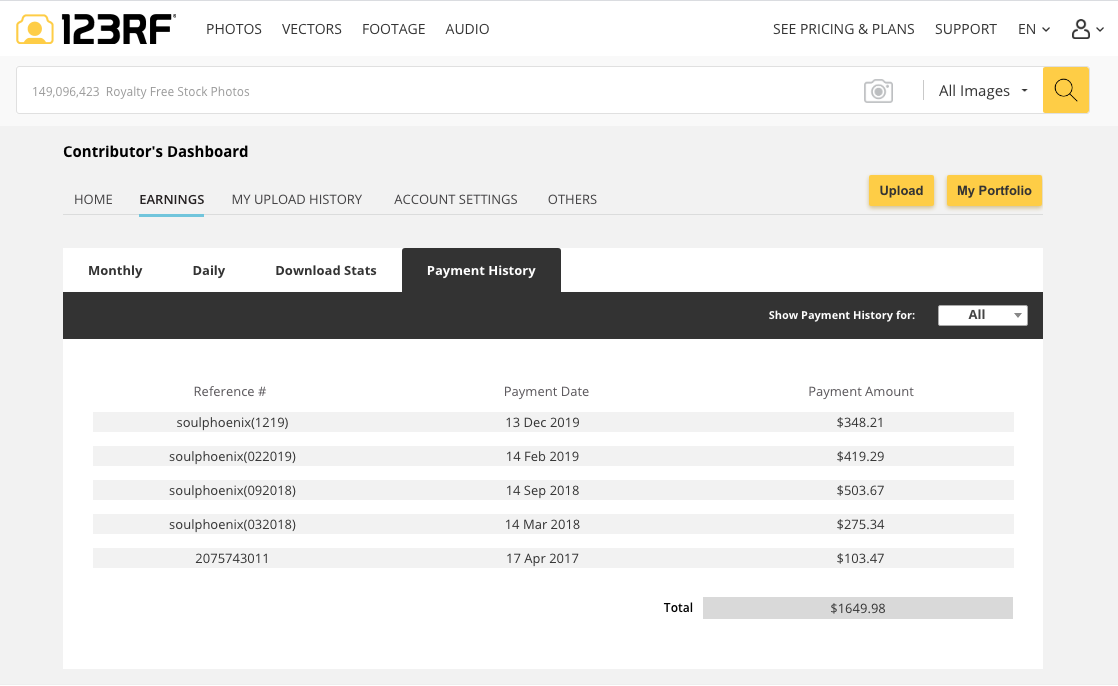
Task: Select reference soulphoenix(1219)
Action: tap(232, 422)
